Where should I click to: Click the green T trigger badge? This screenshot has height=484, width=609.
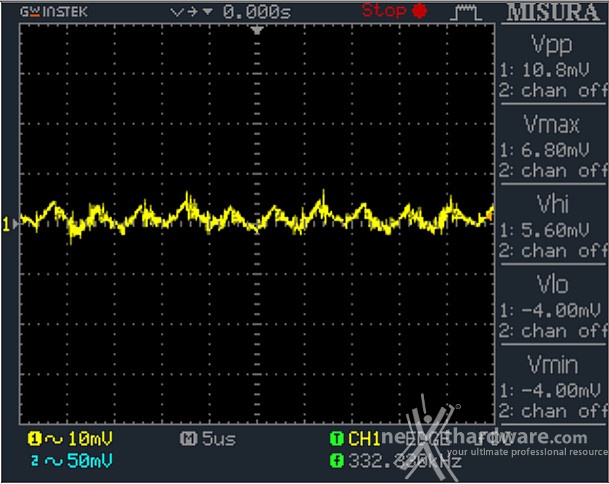[x=336, y=439]
